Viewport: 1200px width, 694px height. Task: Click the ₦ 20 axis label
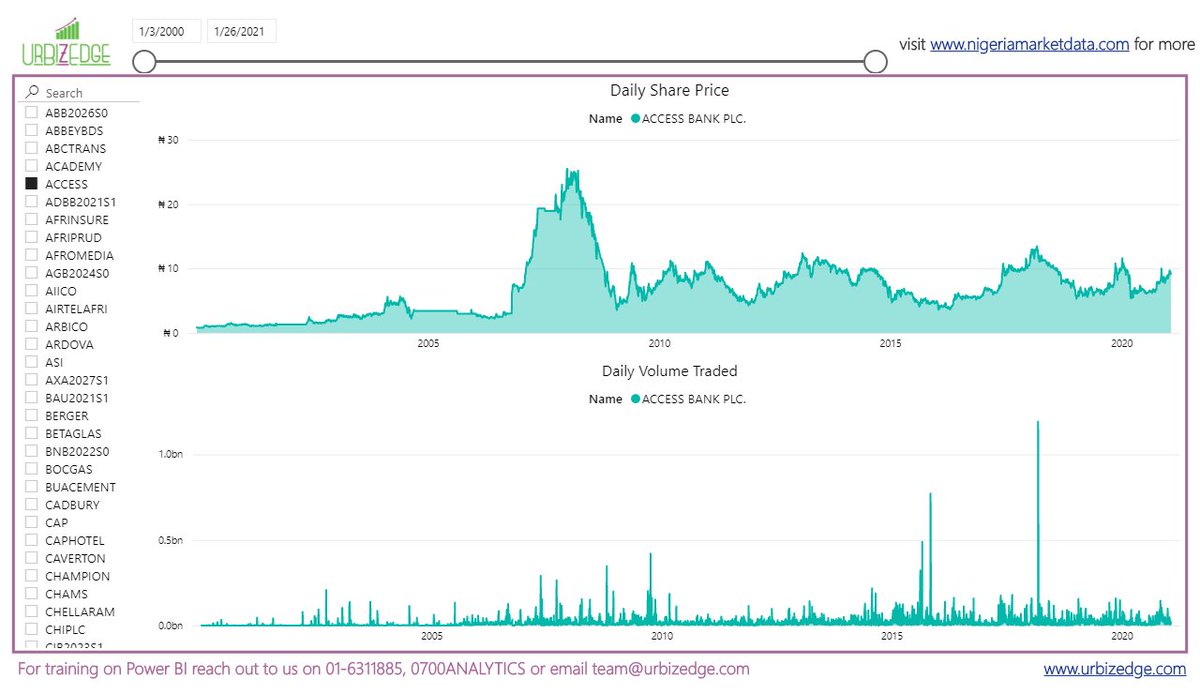point(168,204)
